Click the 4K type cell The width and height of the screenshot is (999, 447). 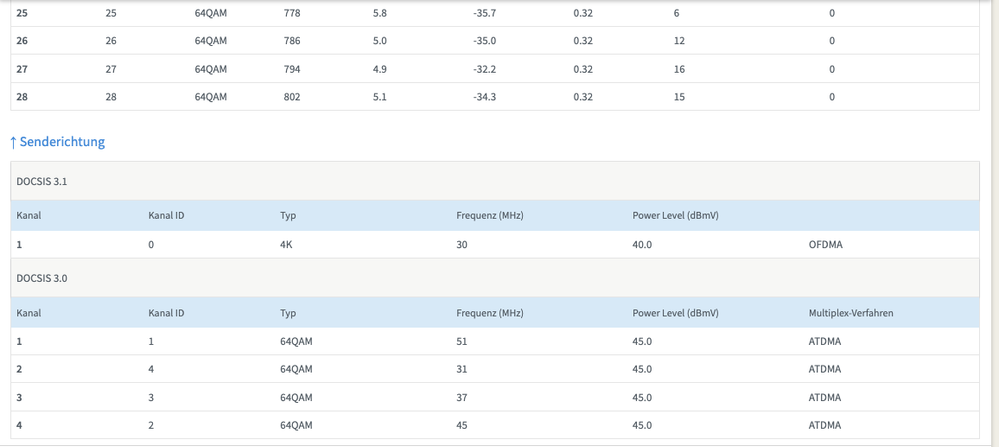[287, 245]
